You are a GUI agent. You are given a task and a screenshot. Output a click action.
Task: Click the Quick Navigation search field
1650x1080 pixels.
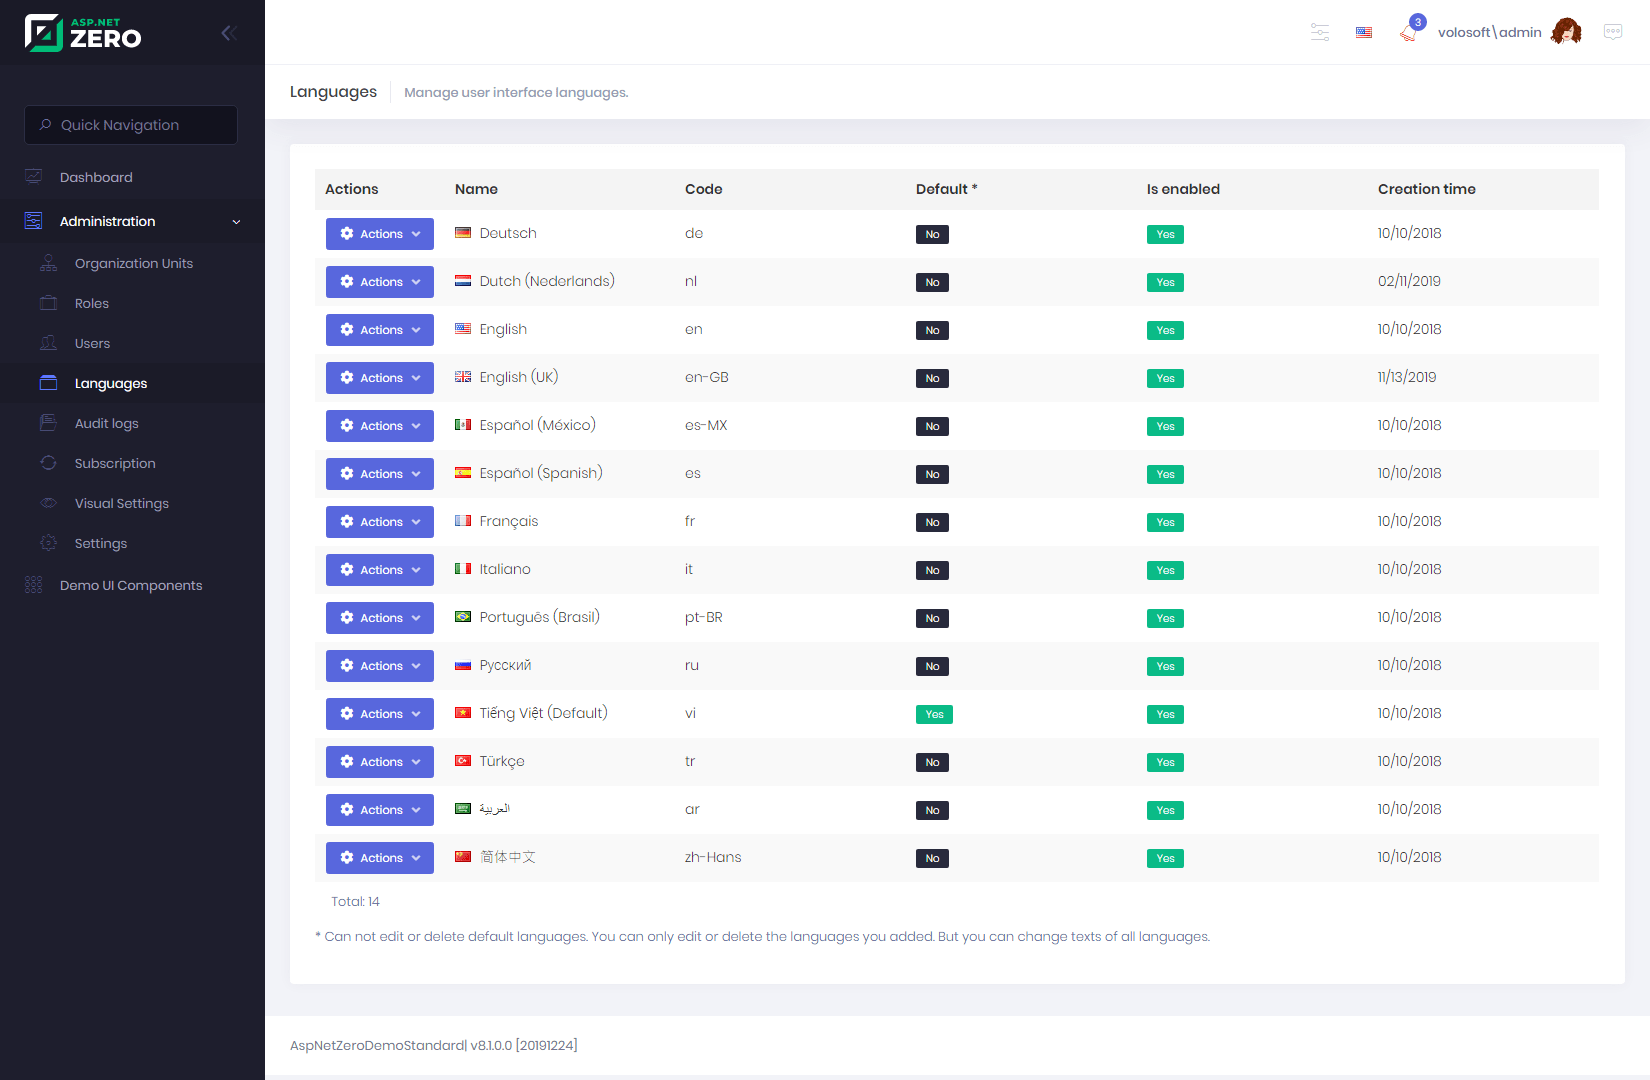coord(131,125)
